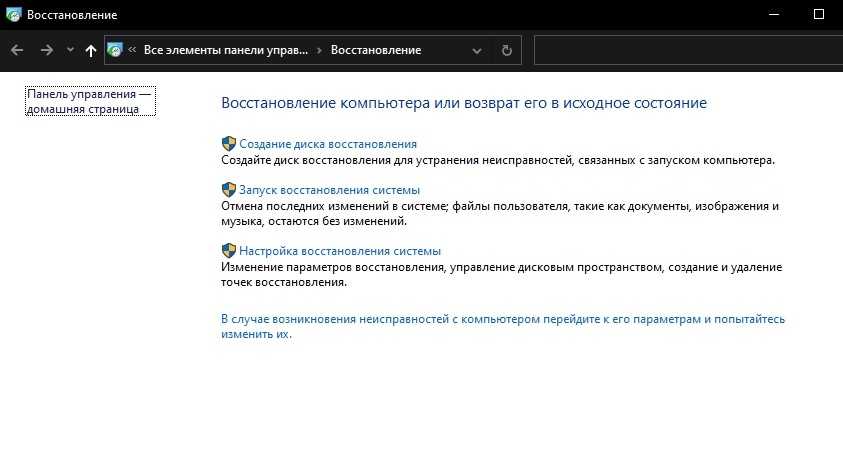Screen dimensions: 843x453
Task: Select the Восстановление breadcrumb item
Action: coord(376,50)
